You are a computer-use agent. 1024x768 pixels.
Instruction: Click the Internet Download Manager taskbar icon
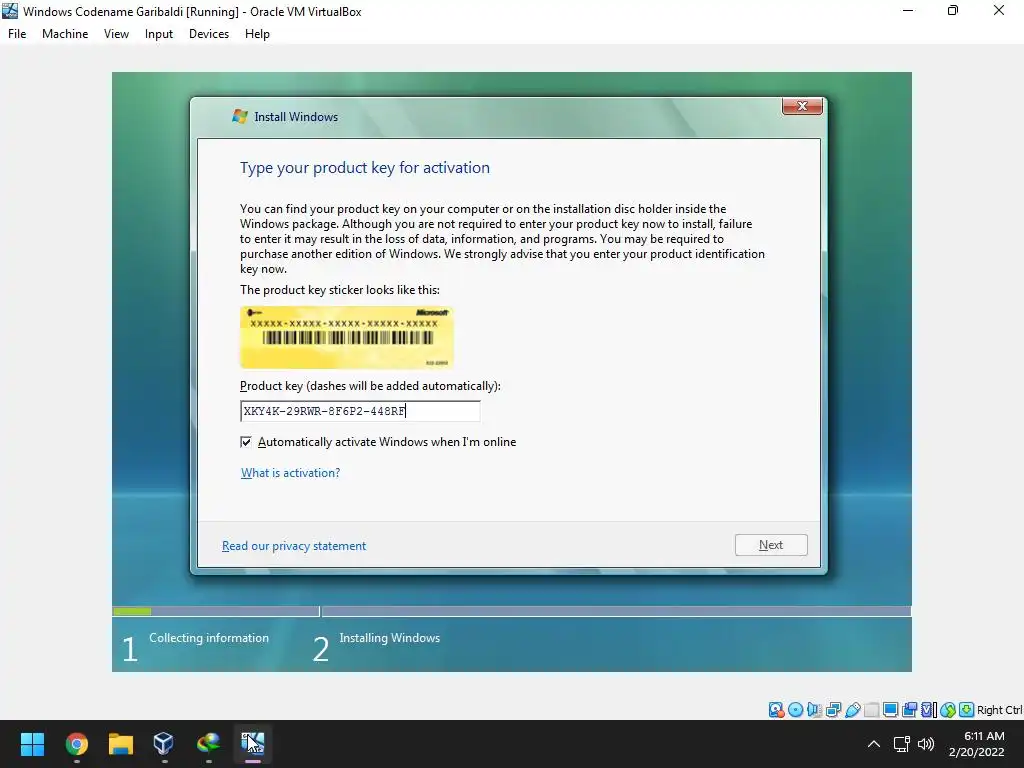(x=208, y=744)
